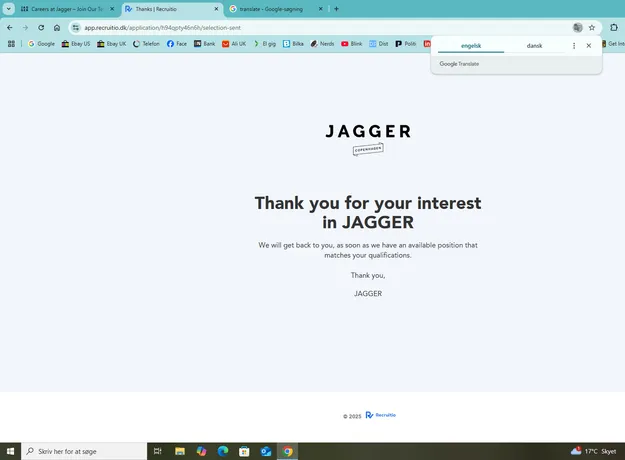This screenshot has width=625, height=460.
Task: Open the Windows Start menu
Action: point(10,451)
